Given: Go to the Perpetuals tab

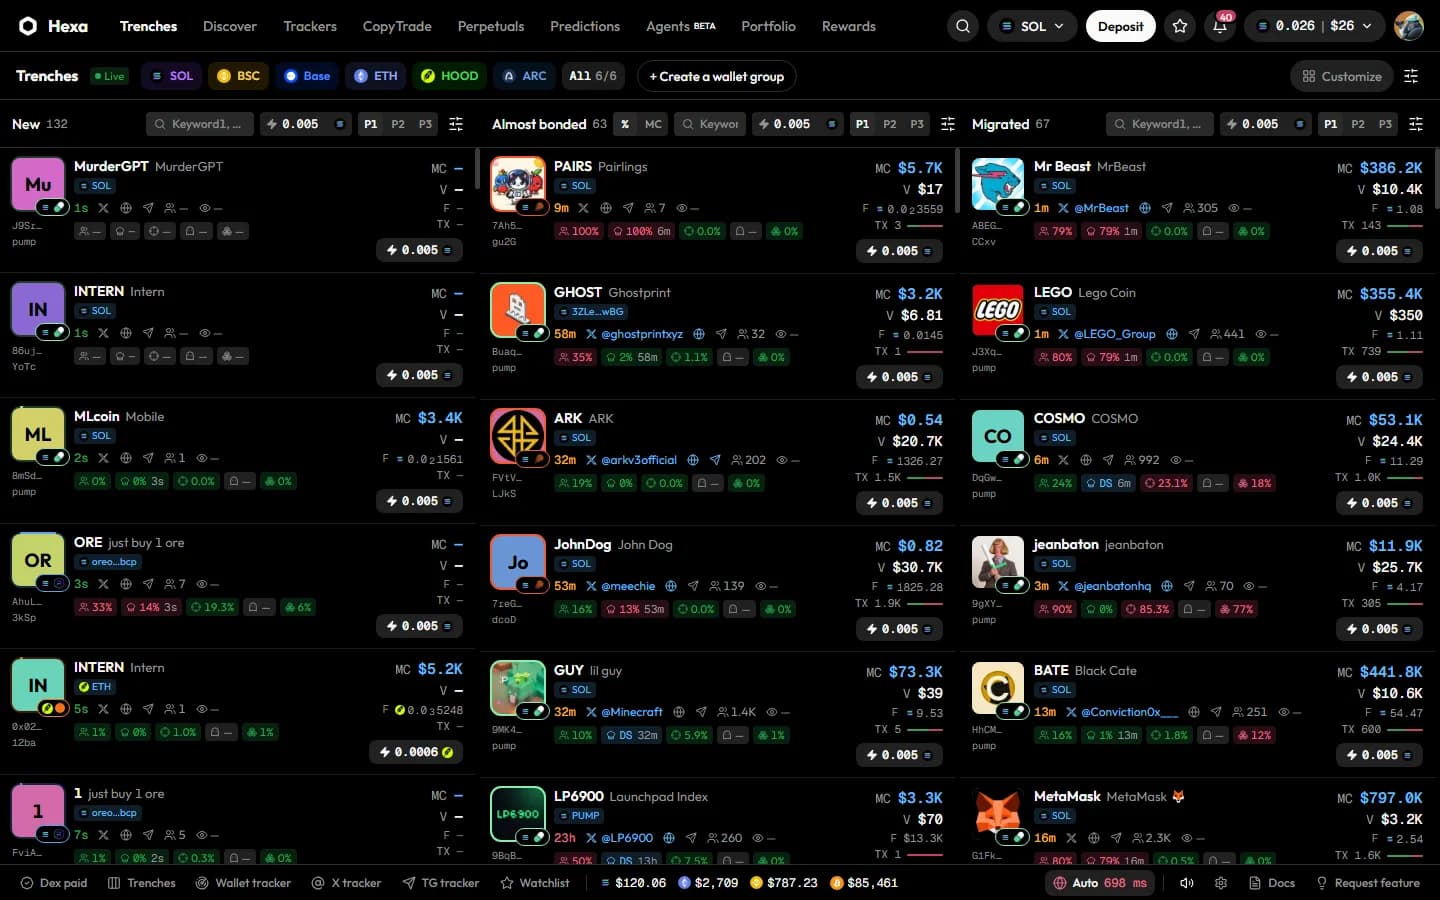Looking at the screenshot, I should 491,26.
